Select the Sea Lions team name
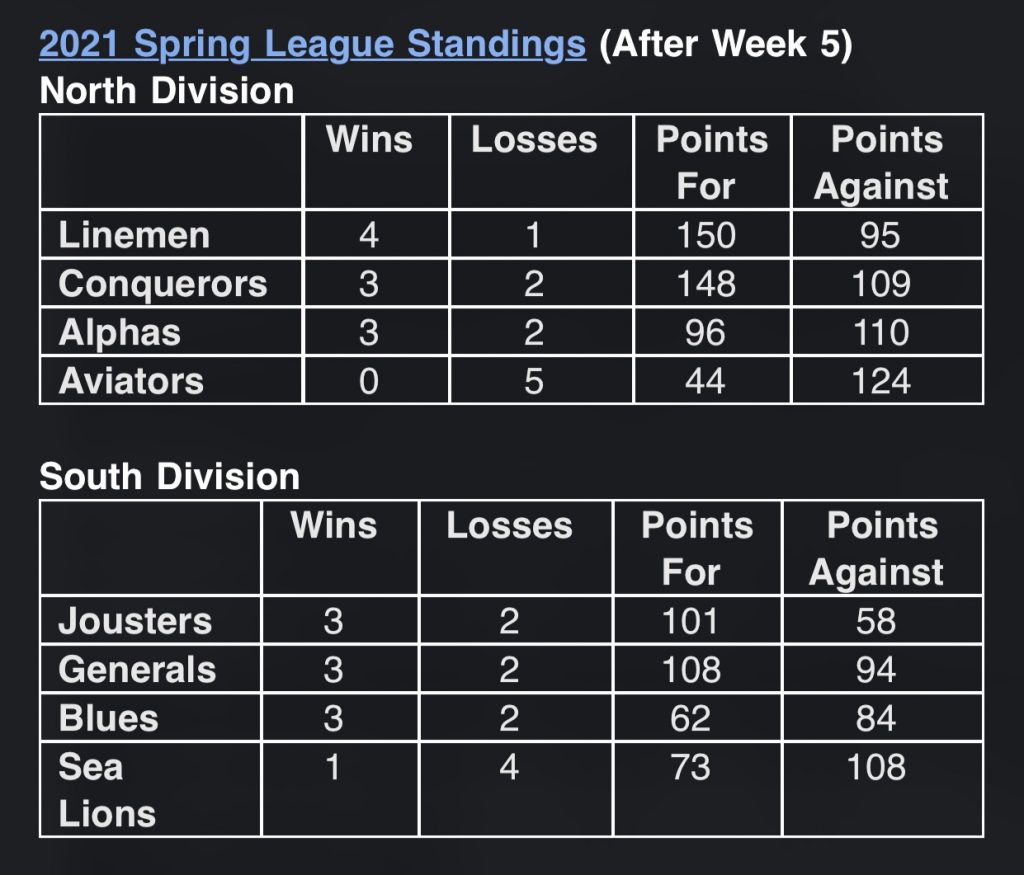Image resolution: width=1024 pixels, height=875 pixels. click(106, 790)
